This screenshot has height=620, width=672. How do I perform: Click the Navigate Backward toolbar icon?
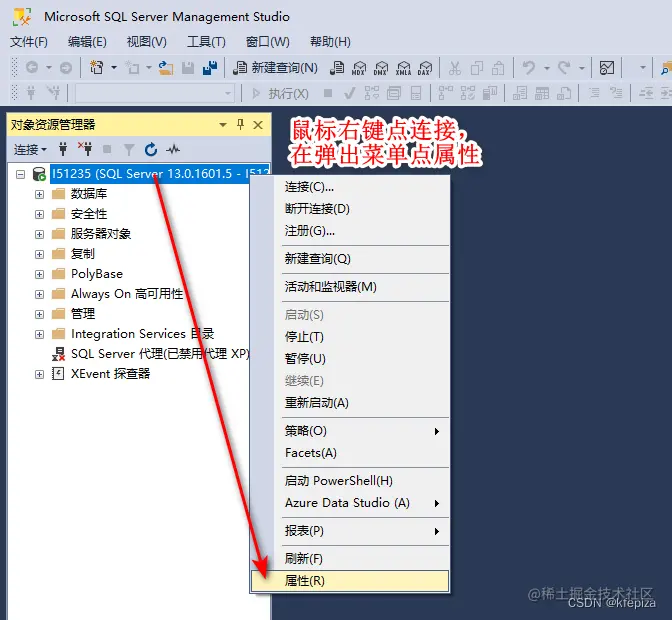[32, 68]
